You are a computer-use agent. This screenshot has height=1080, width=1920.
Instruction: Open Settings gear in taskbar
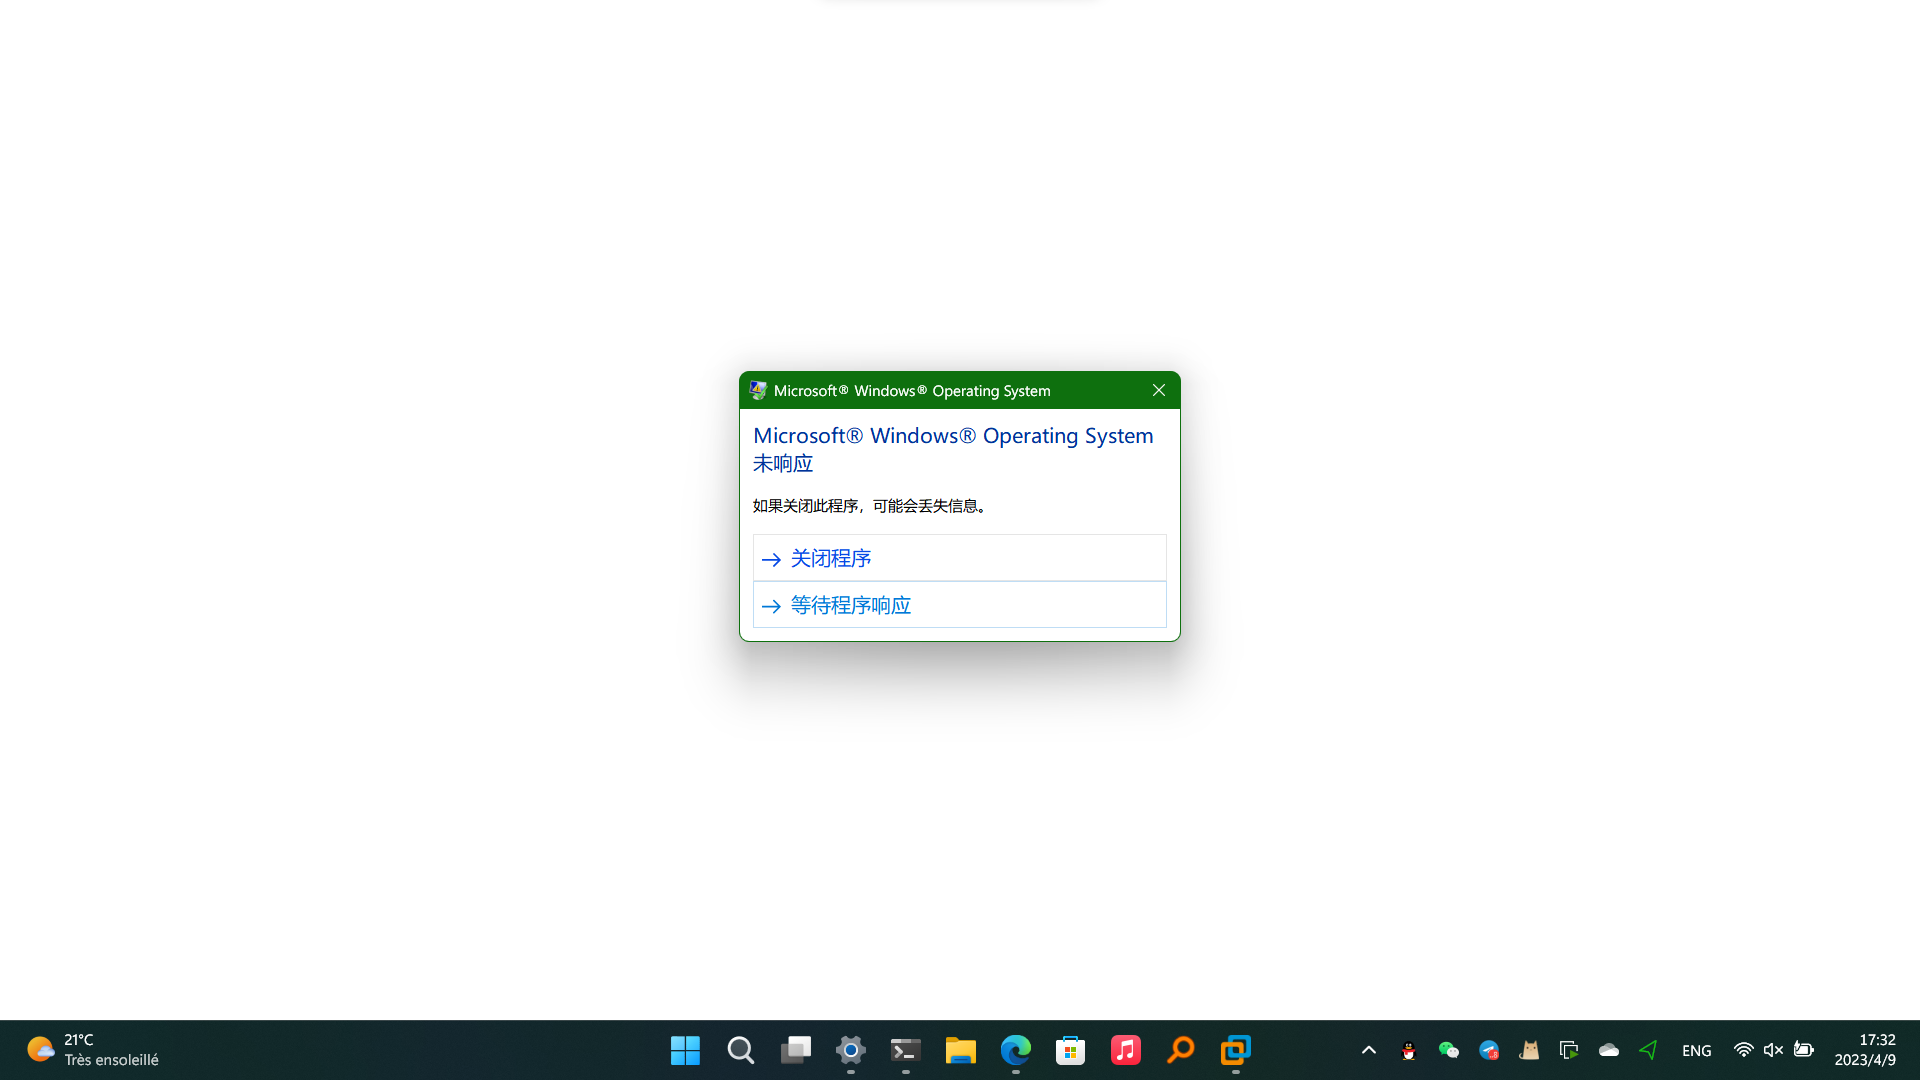click(851, 1050)
